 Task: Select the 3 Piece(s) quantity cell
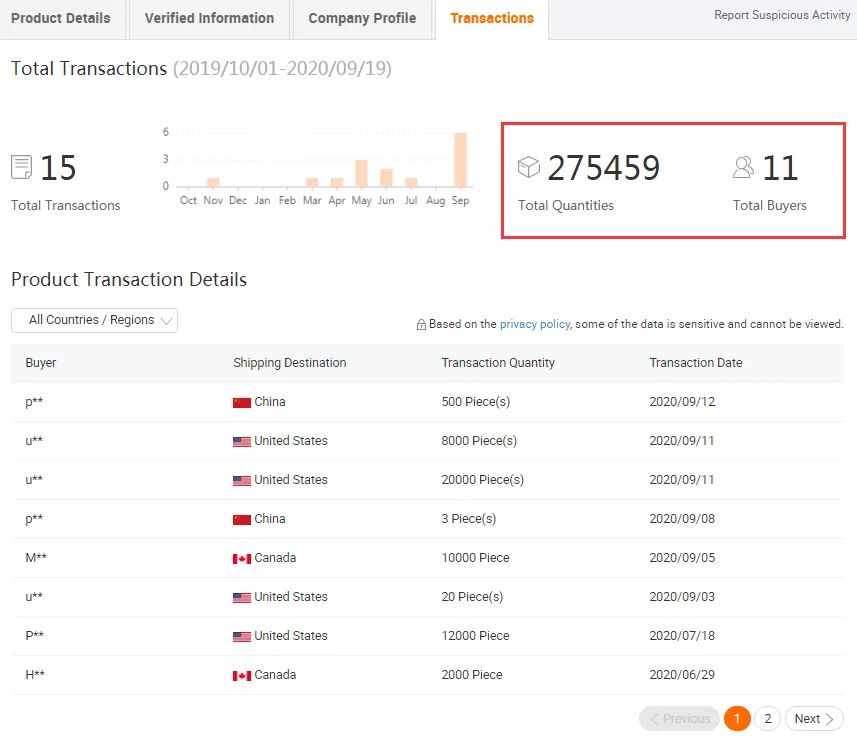(468, 519)
